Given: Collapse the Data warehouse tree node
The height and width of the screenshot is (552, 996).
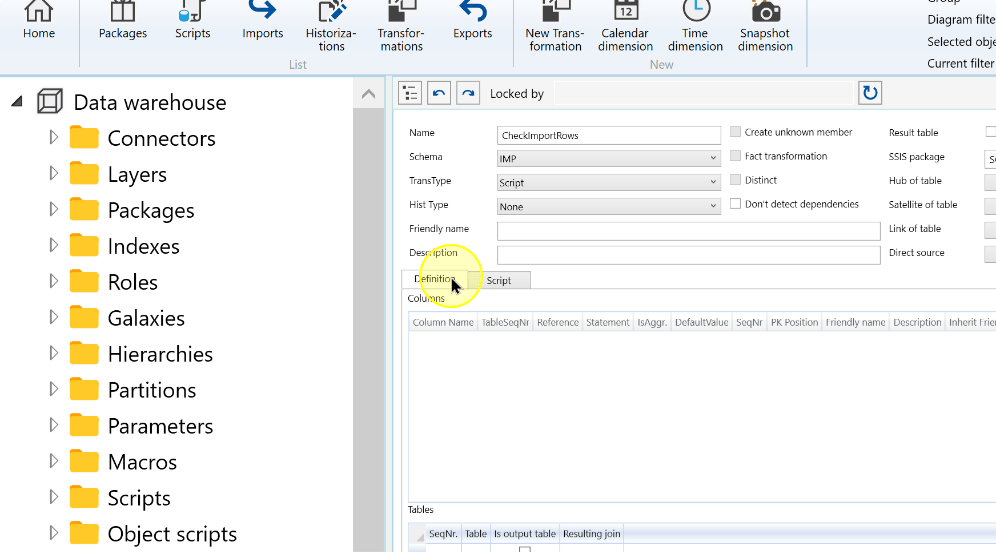Looking at the screenshot, I should click(x=17, y=101).
